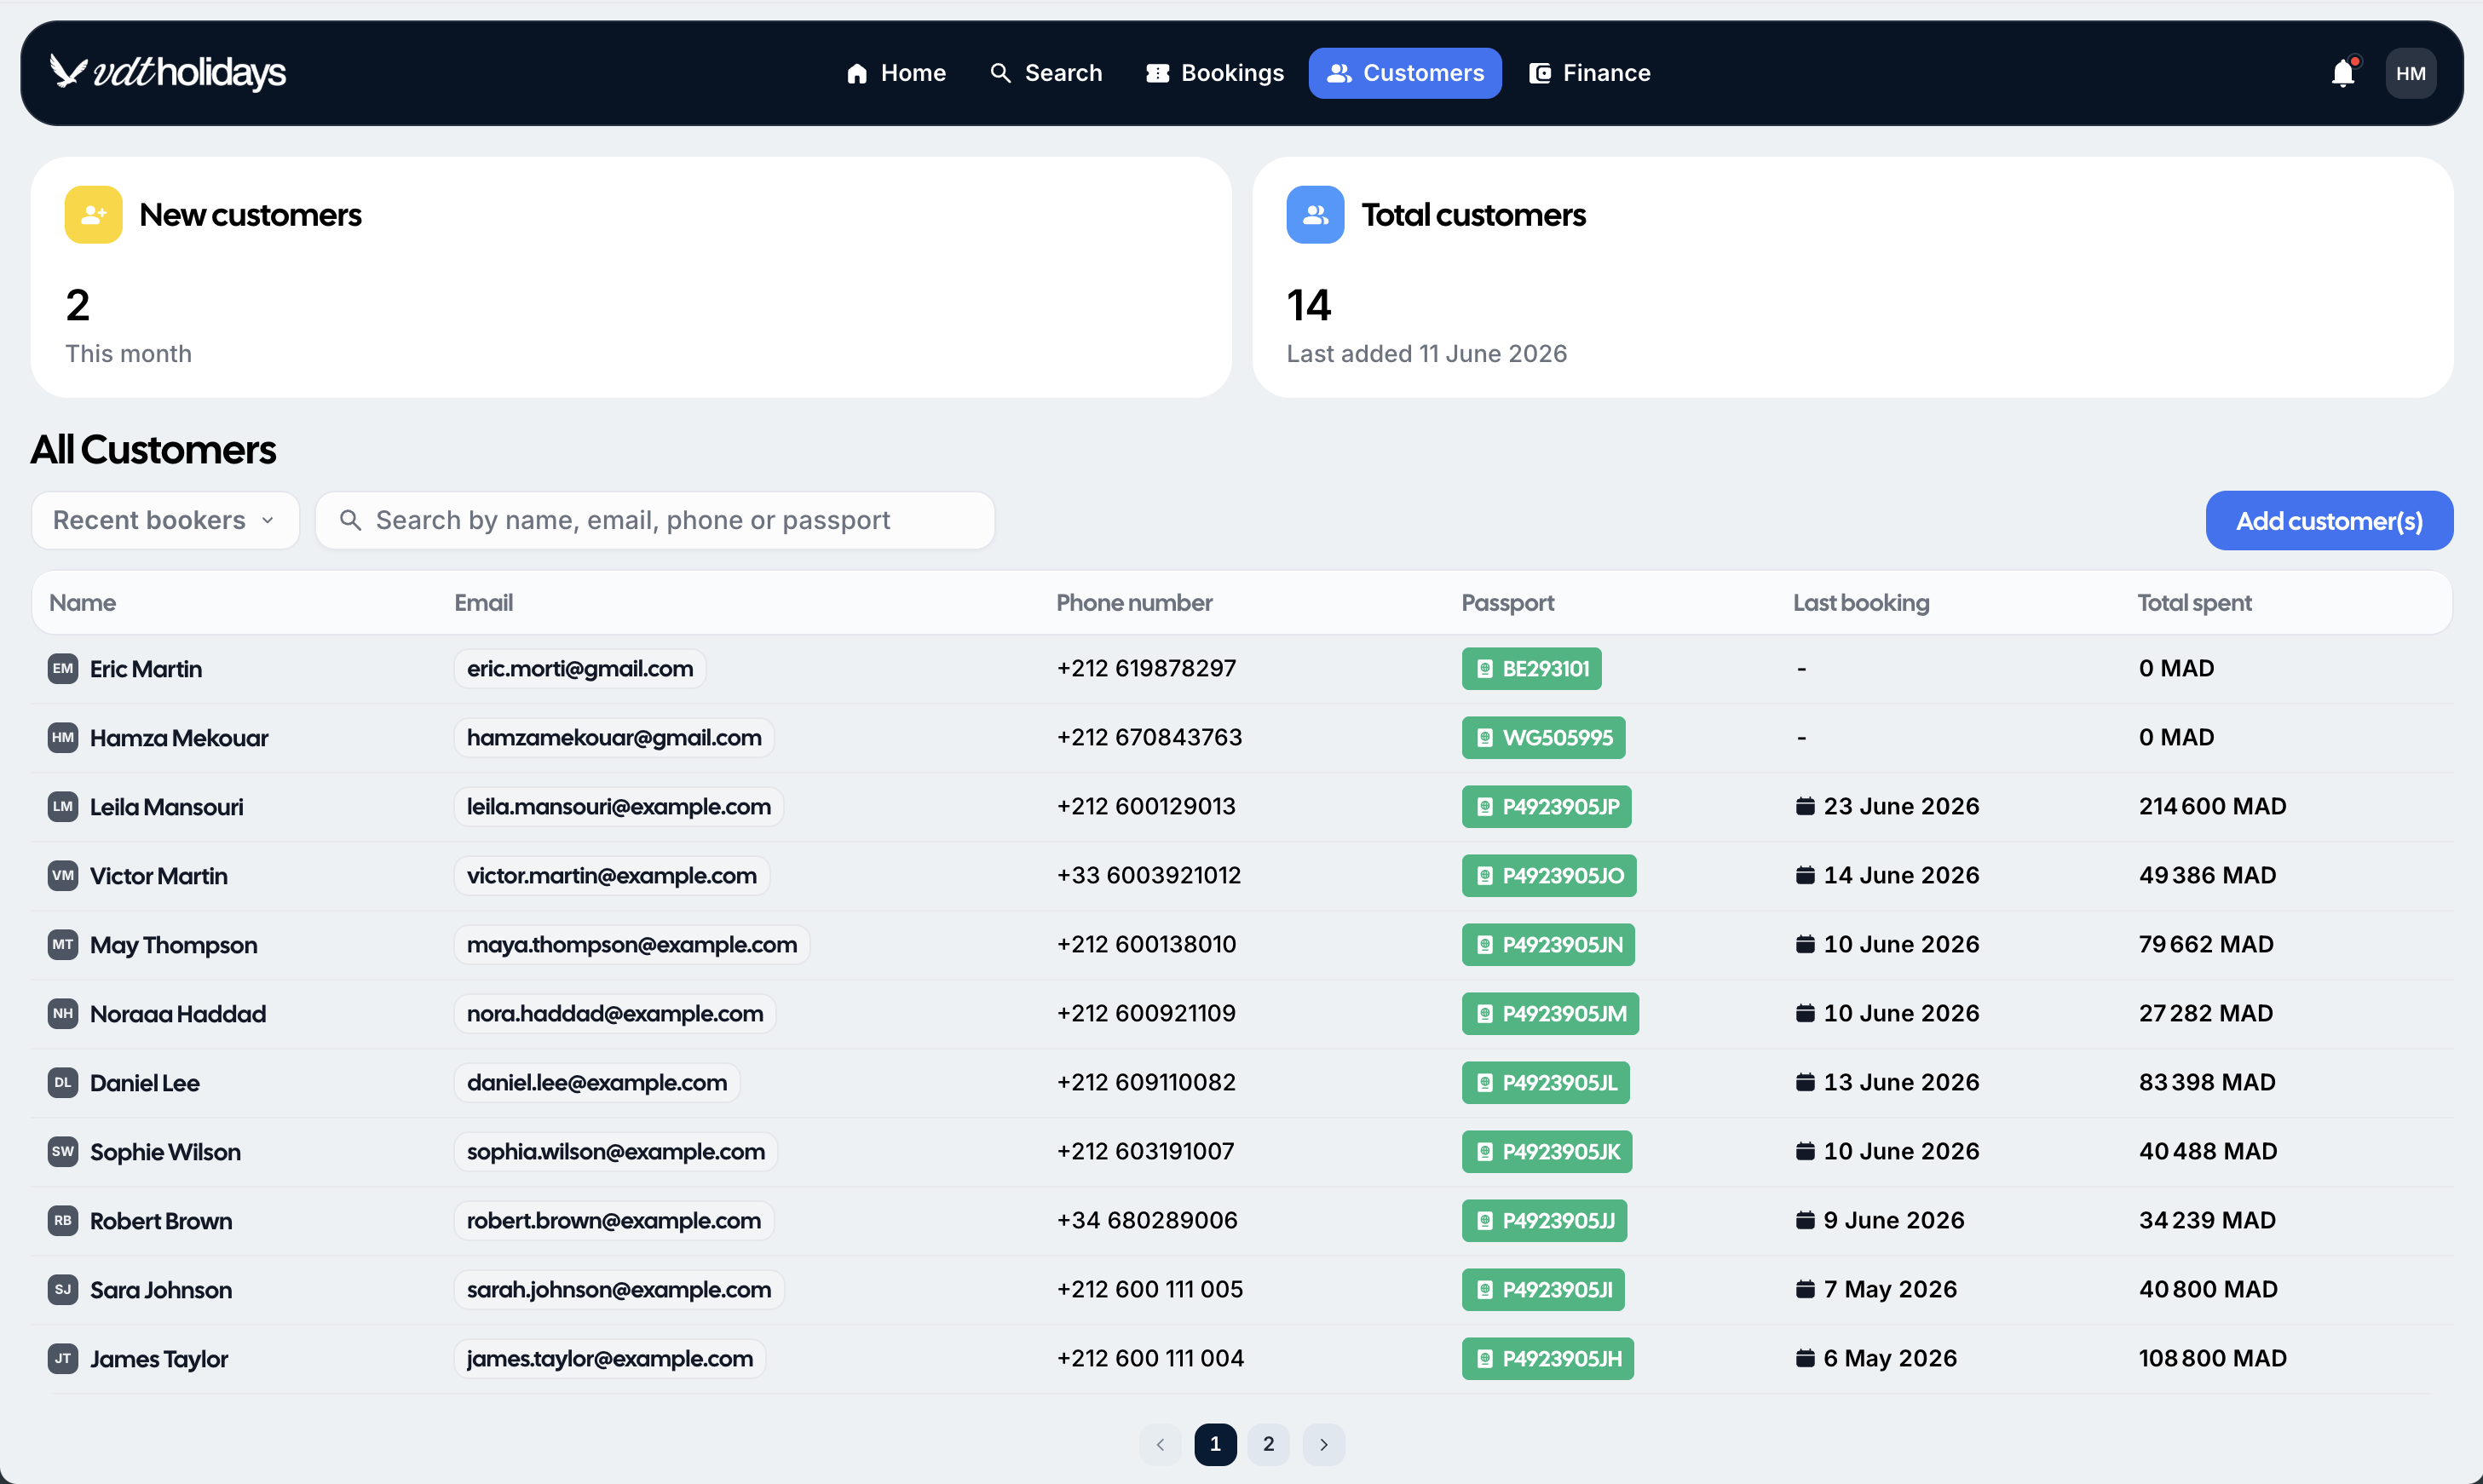2483x1484 pixels.
Task: Click email maya.thompson@example.com
Action: coord(632,944)
